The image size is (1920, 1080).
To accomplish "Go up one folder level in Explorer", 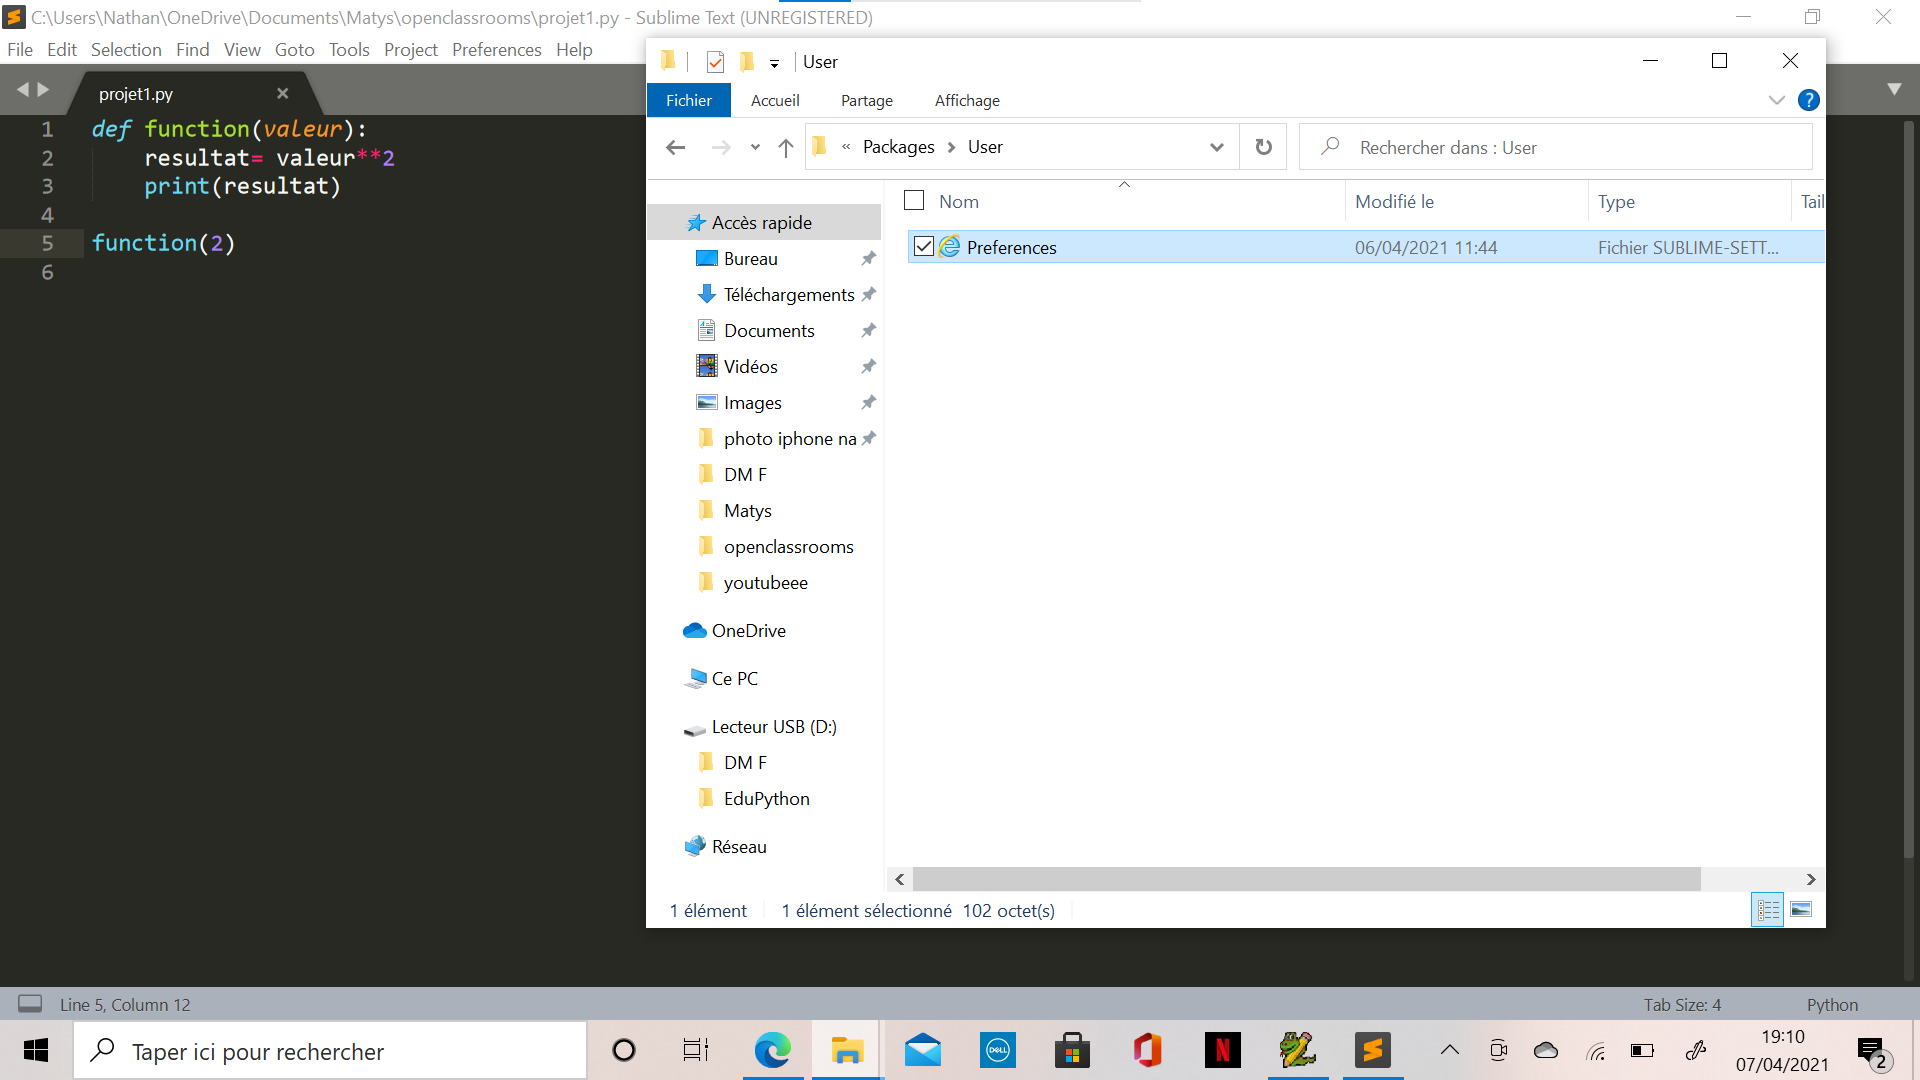I will pos(786,146).
